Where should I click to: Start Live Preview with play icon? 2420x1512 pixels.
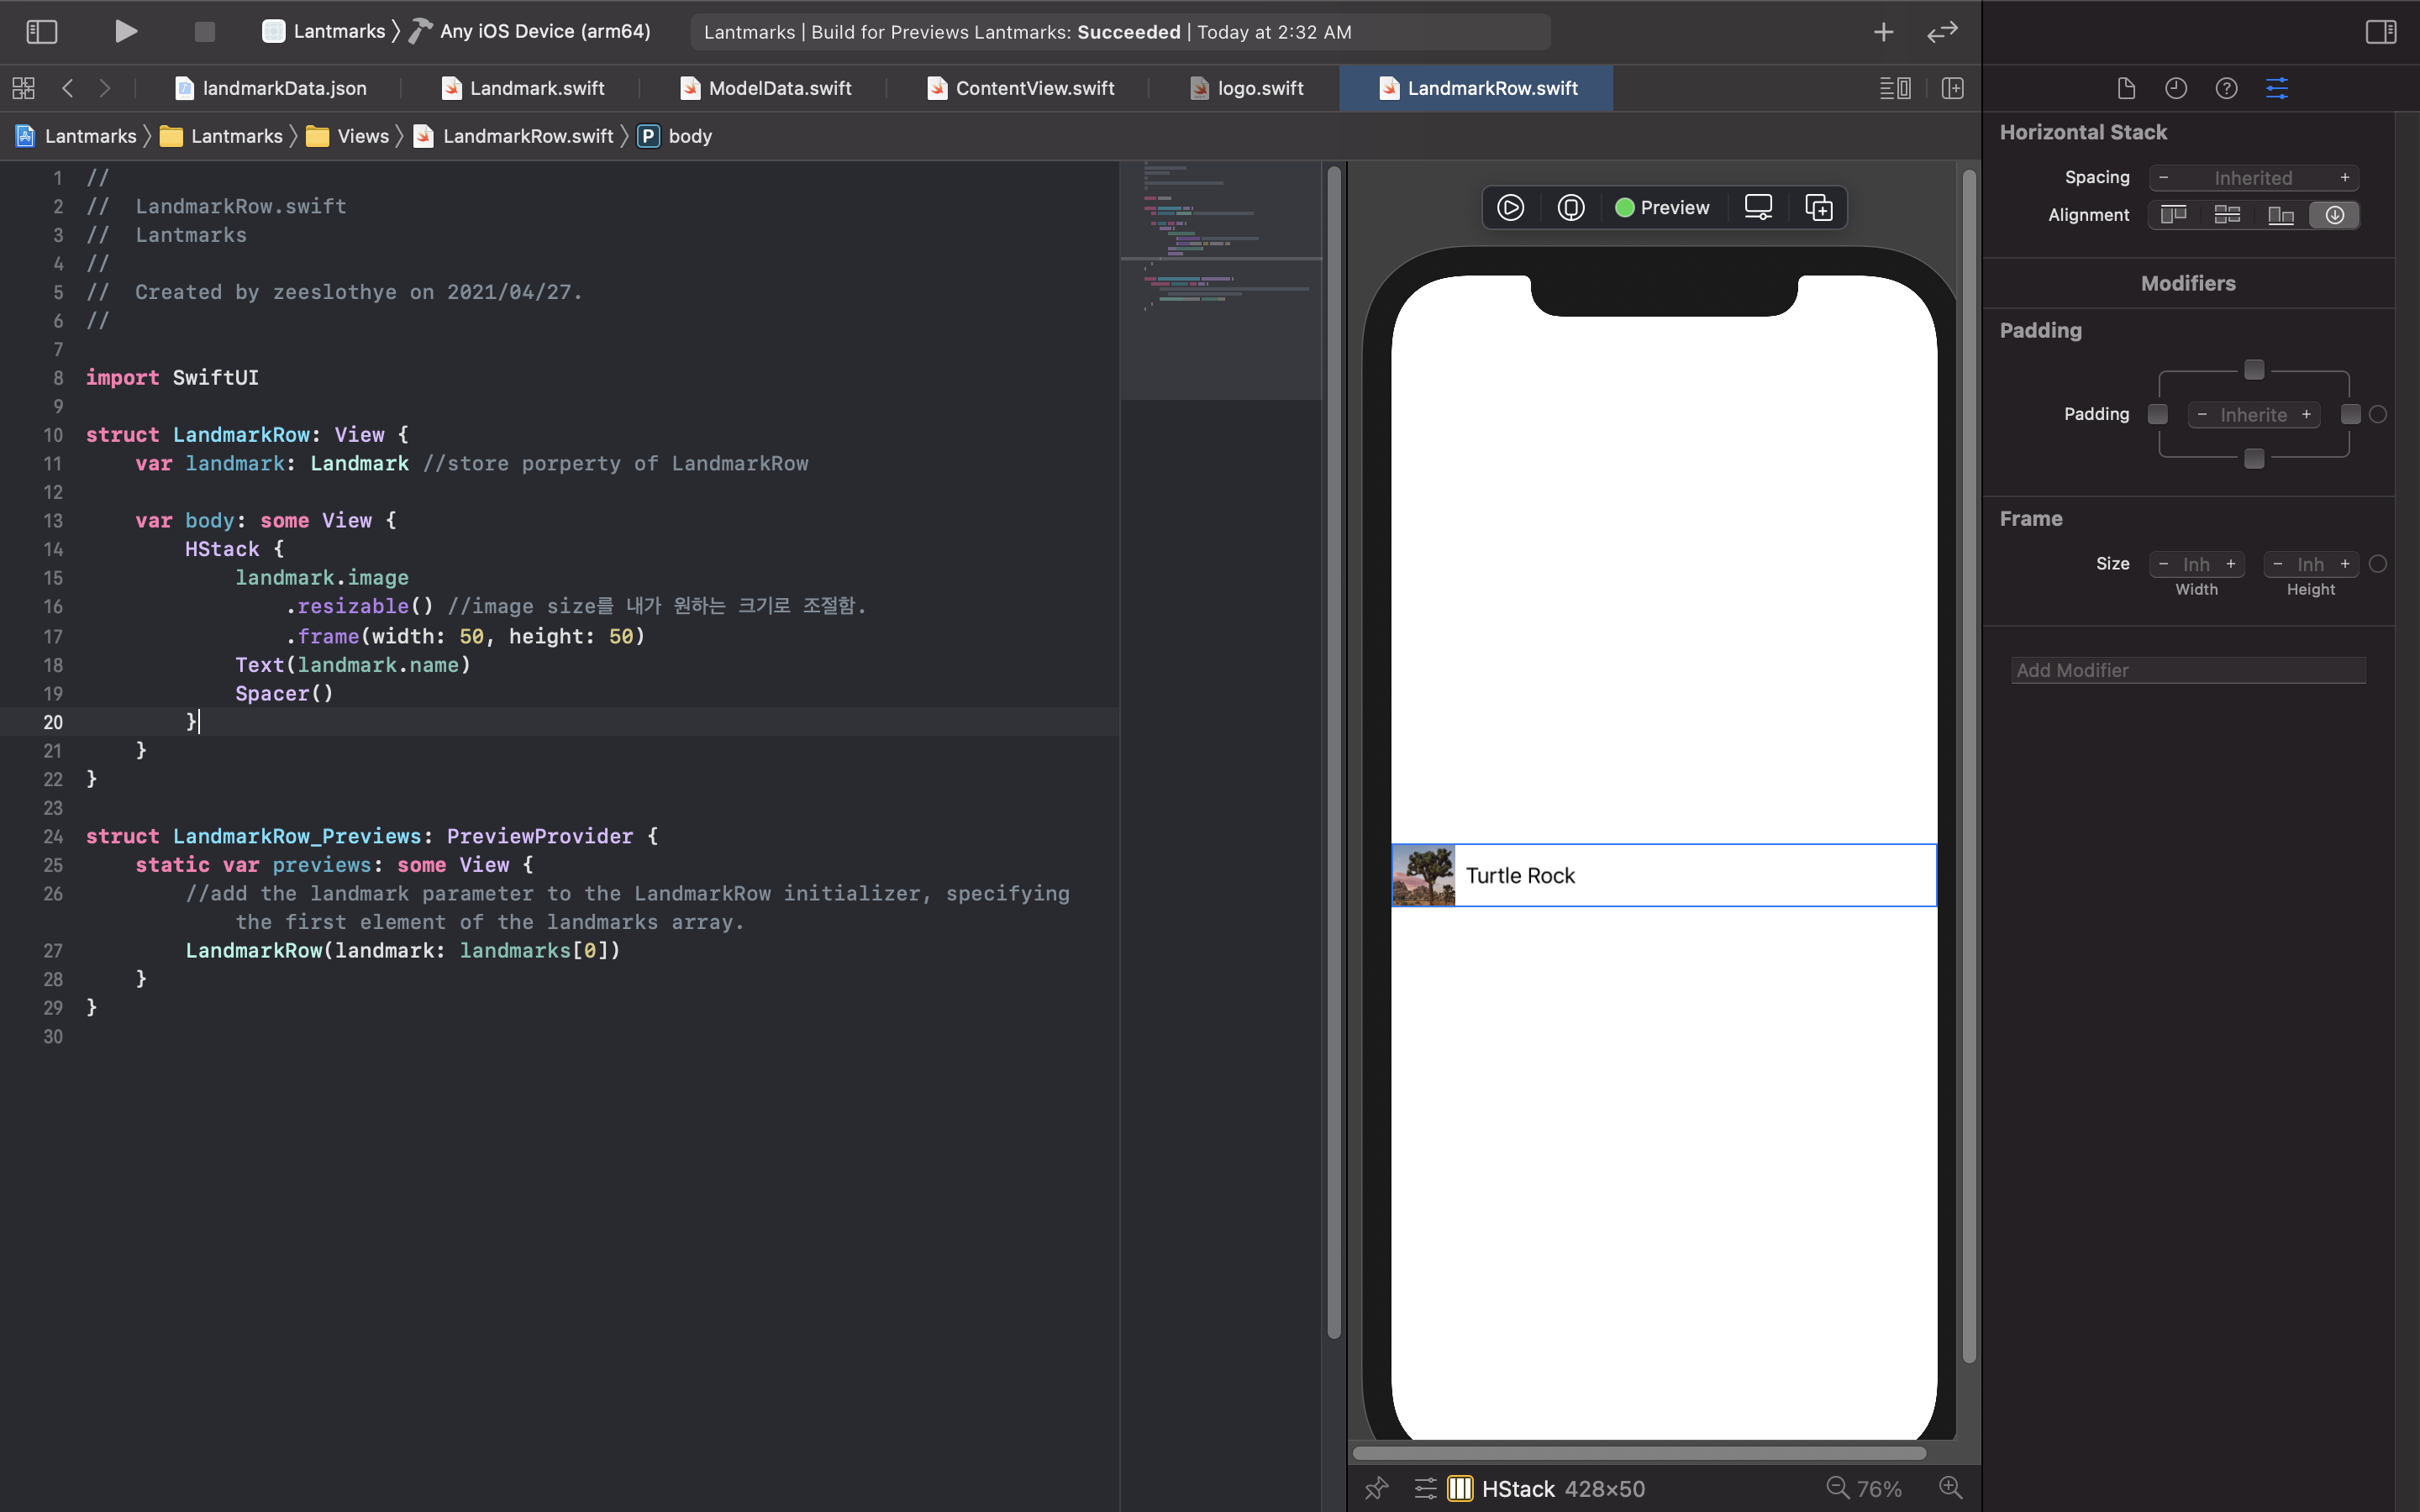[x=1510, y=207]
